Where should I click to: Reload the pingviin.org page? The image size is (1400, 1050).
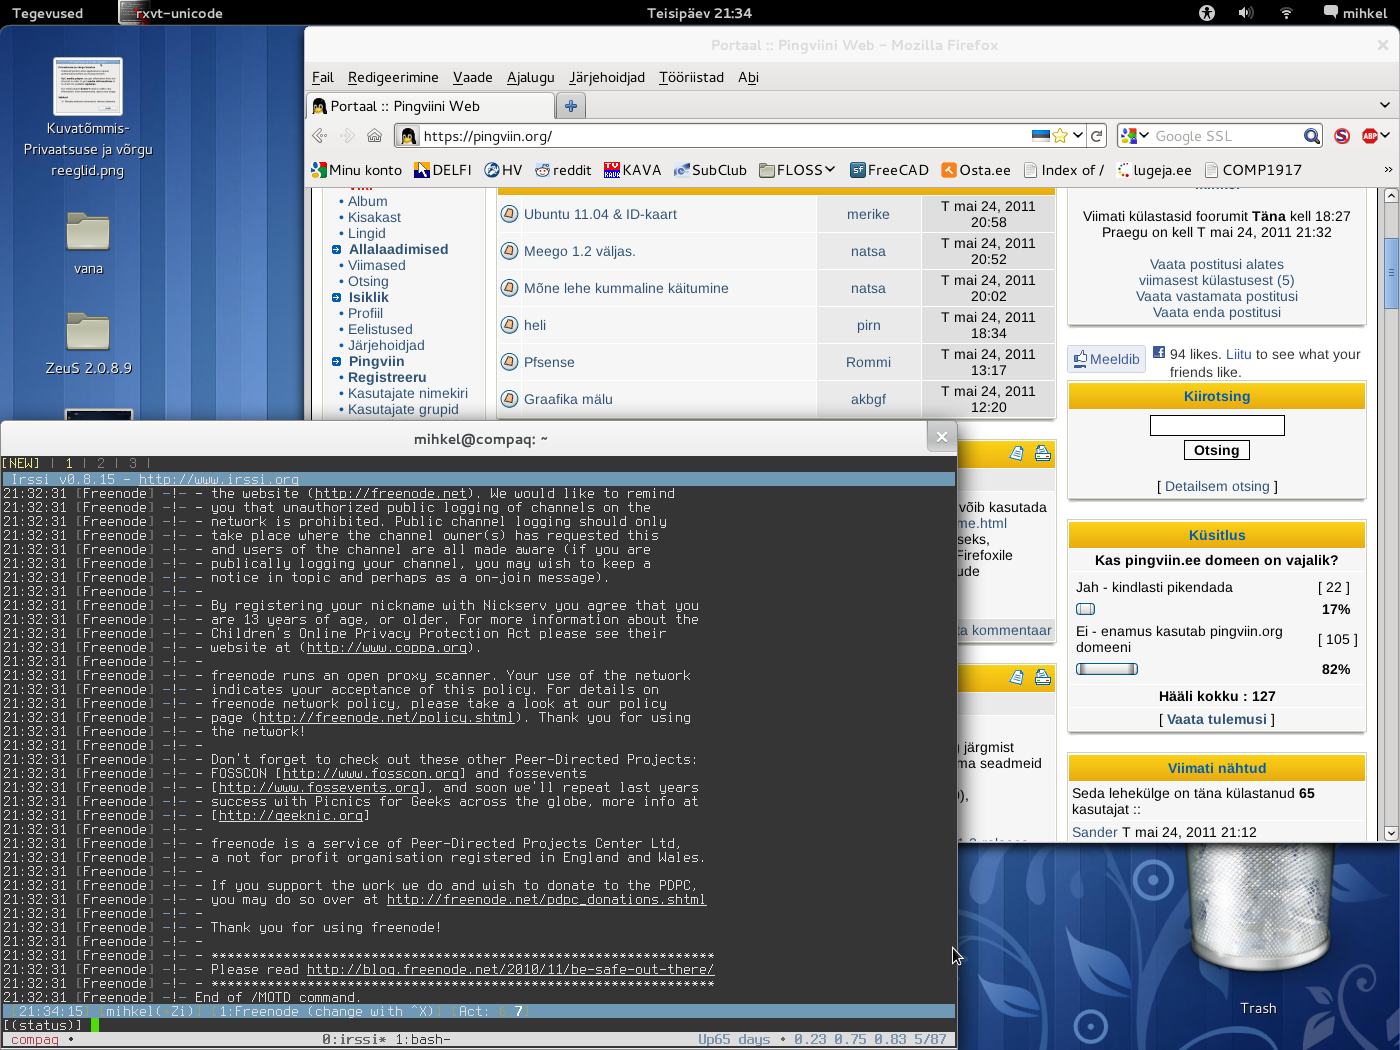pos(1097,136)
